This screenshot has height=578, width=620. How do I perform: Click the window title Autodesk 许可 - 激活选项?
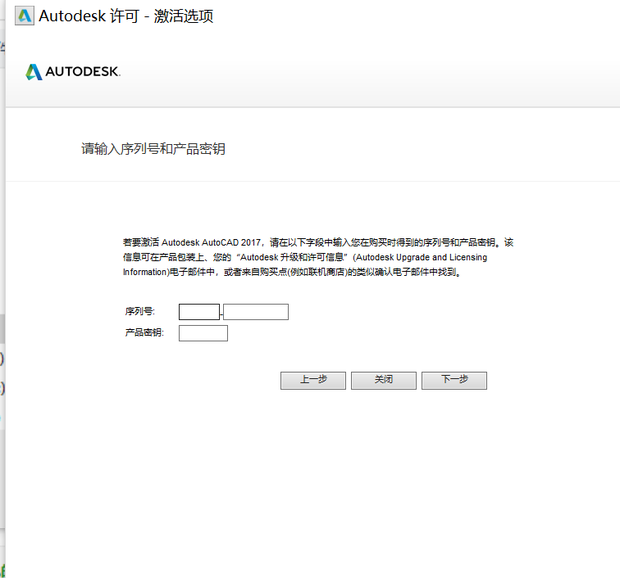pyautogui.click(x=126, y=16)
